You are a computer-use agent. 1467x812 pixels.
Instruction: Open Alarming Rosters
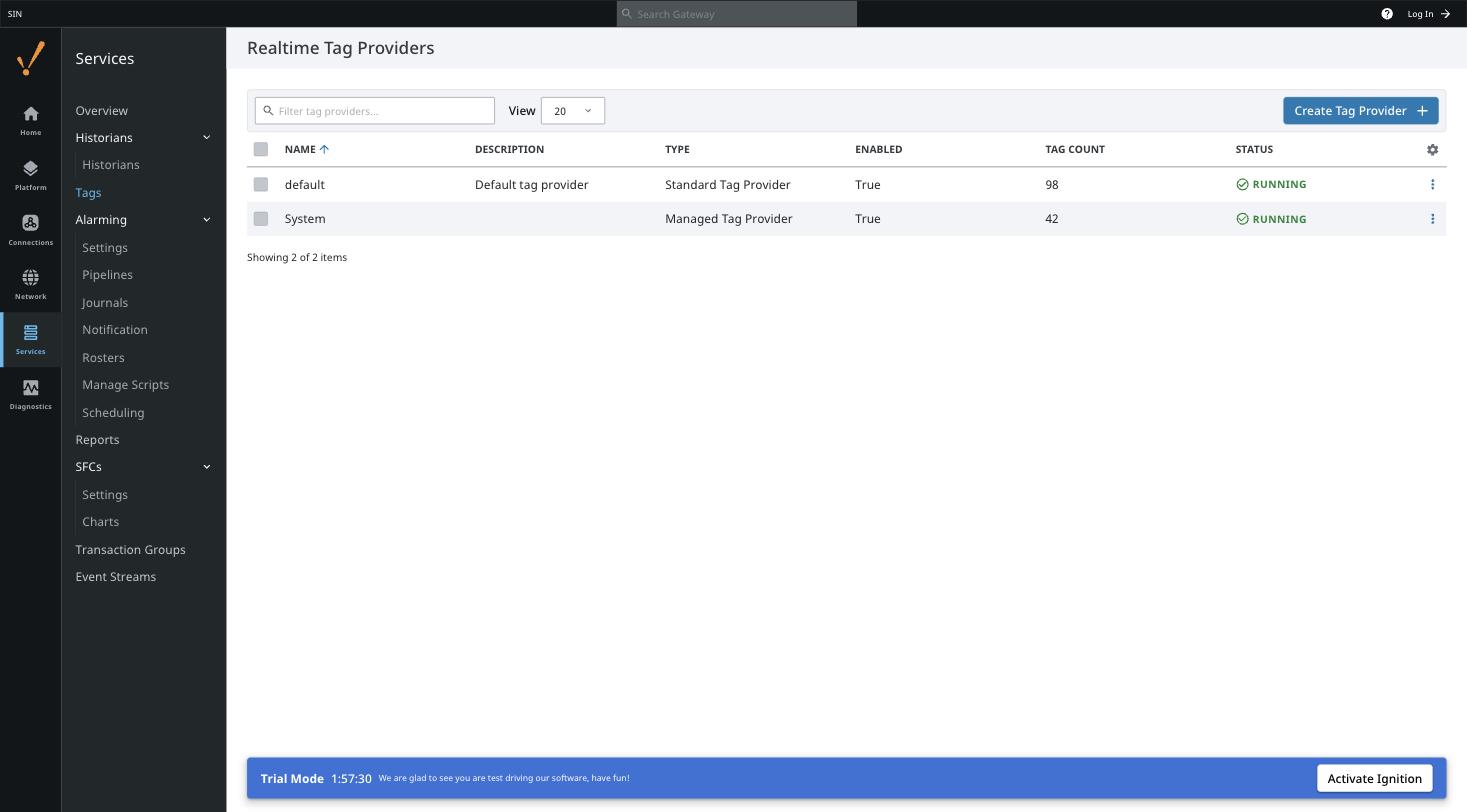(x=103, y=357)
